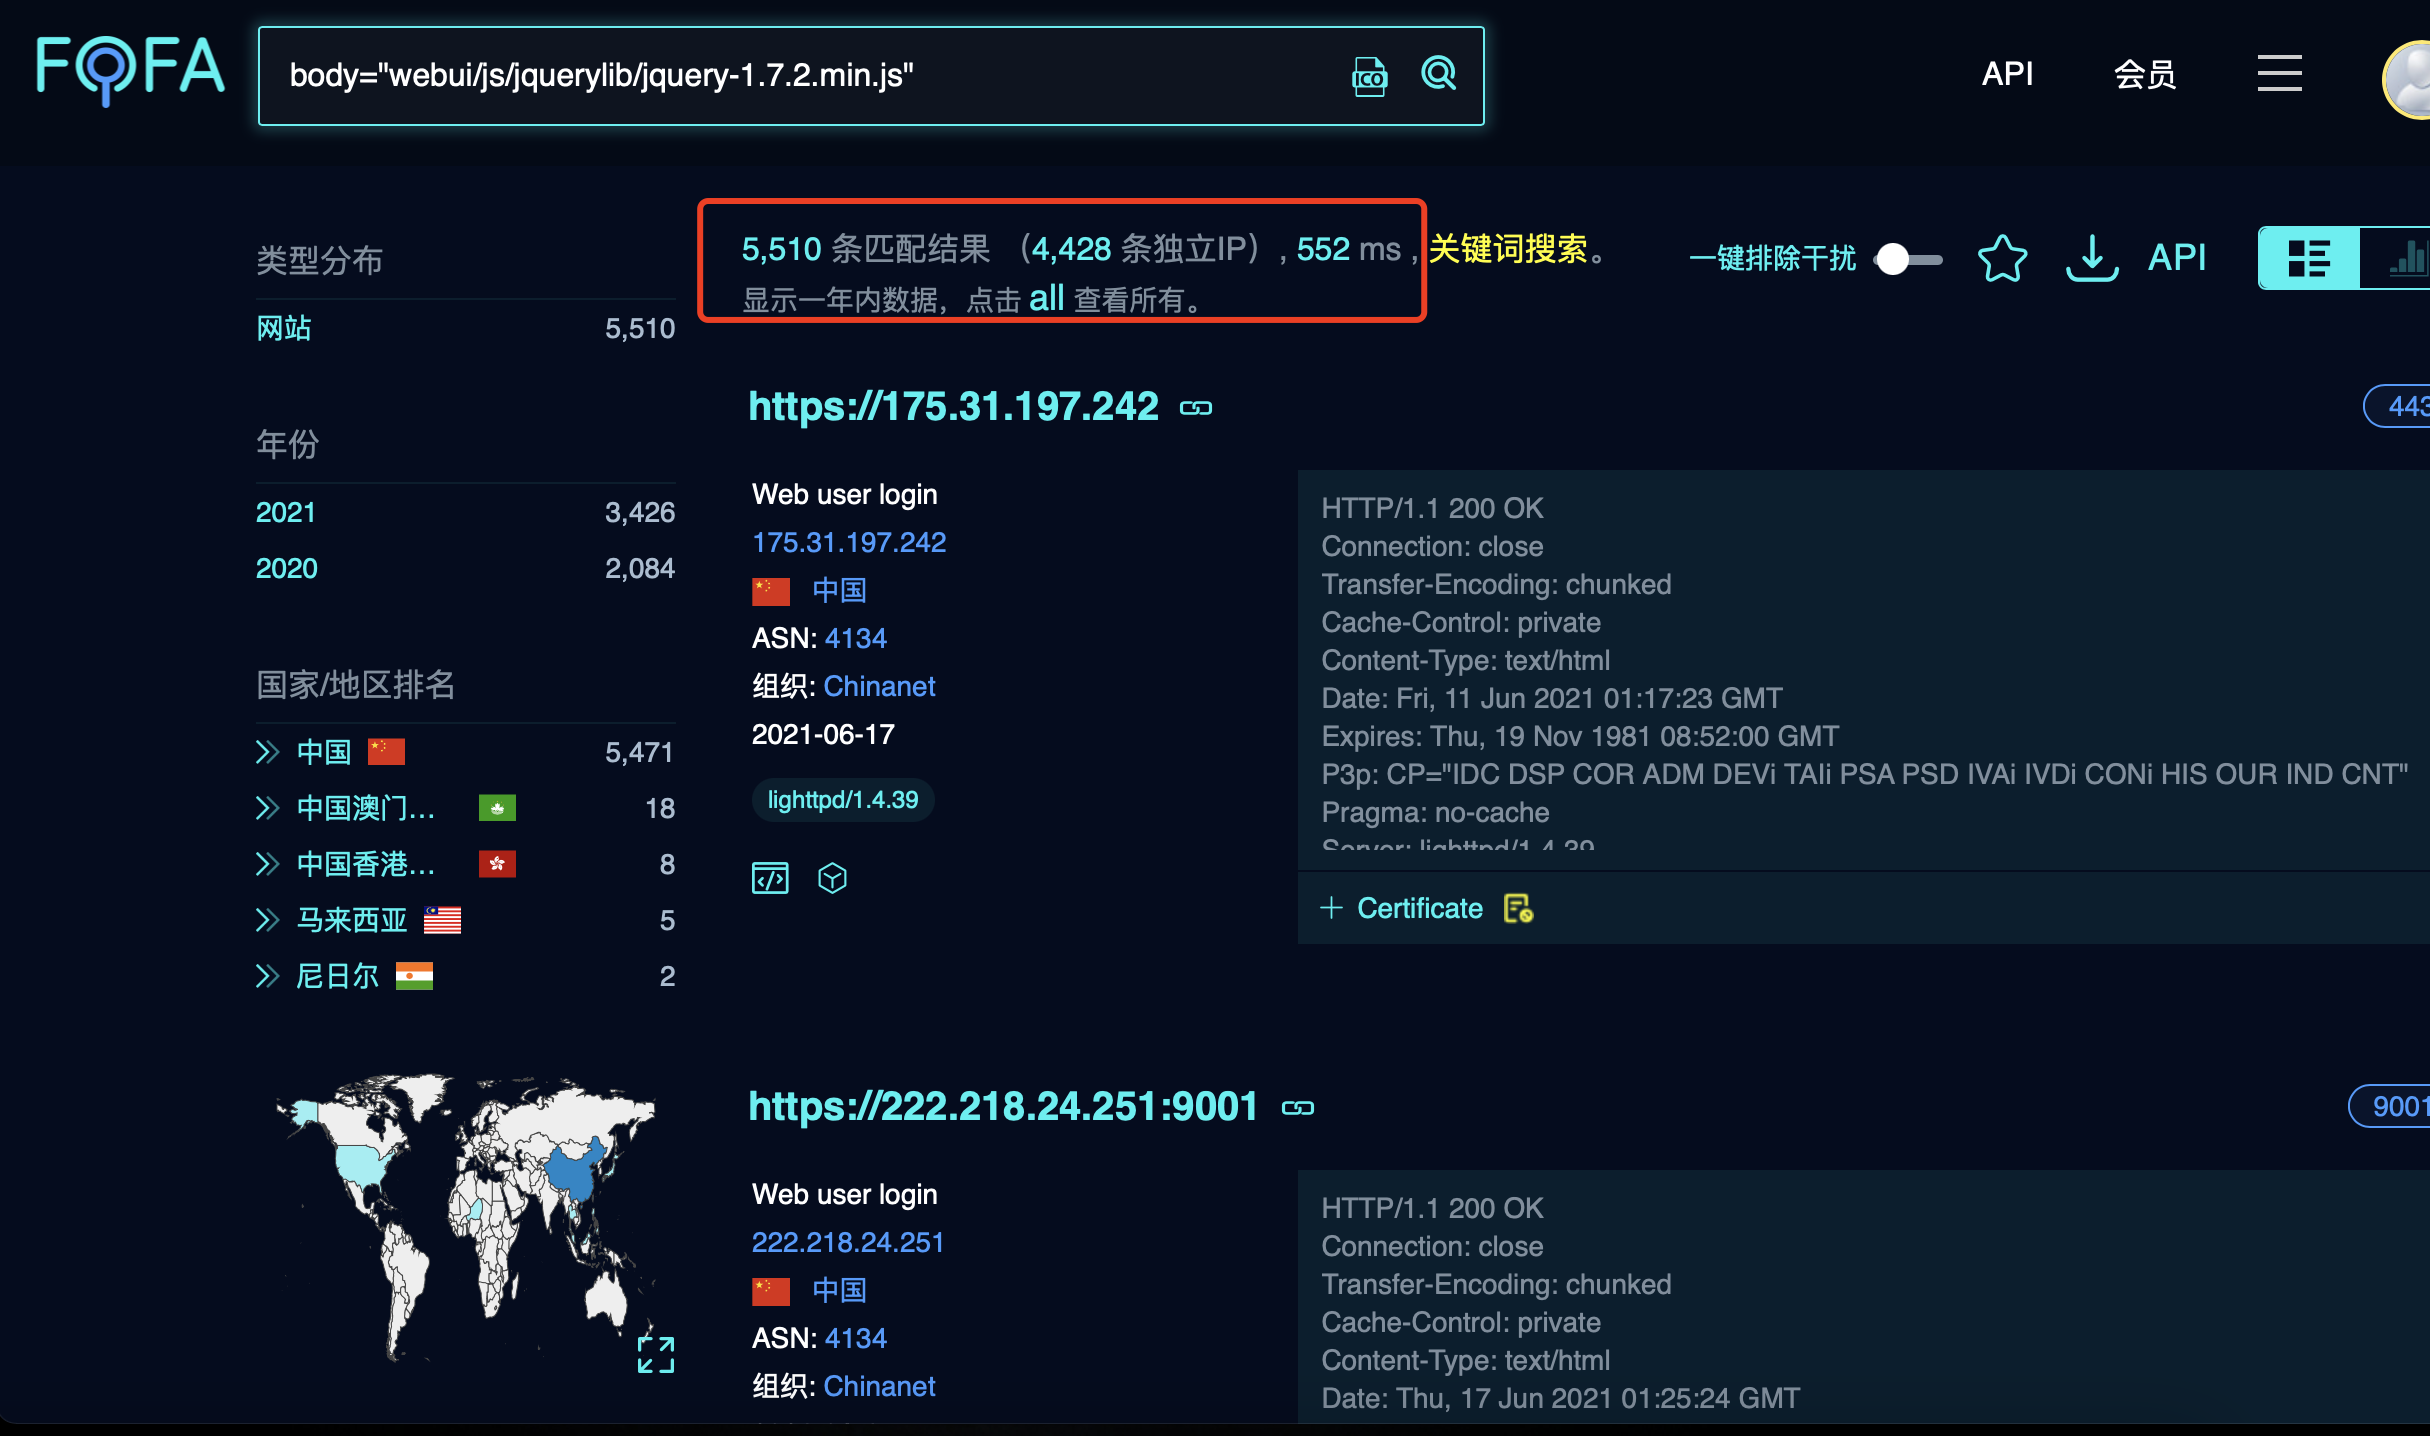Click Malaysia flag in country ranking

click(442, 920)
